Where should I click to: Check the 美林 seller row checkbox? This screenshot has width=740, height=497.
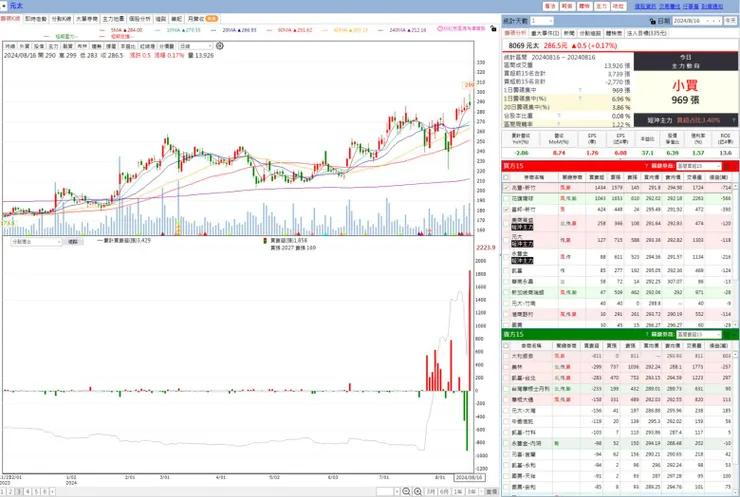[x=506, y=367]
